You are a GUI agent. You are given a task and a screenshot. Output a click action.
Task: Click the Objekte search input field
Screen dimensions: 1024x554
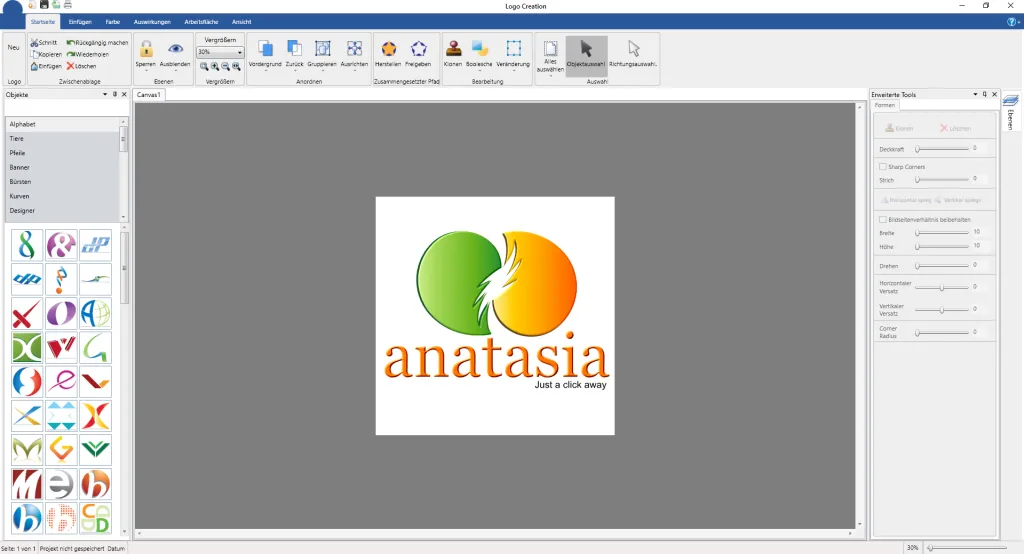coord(66,108)
